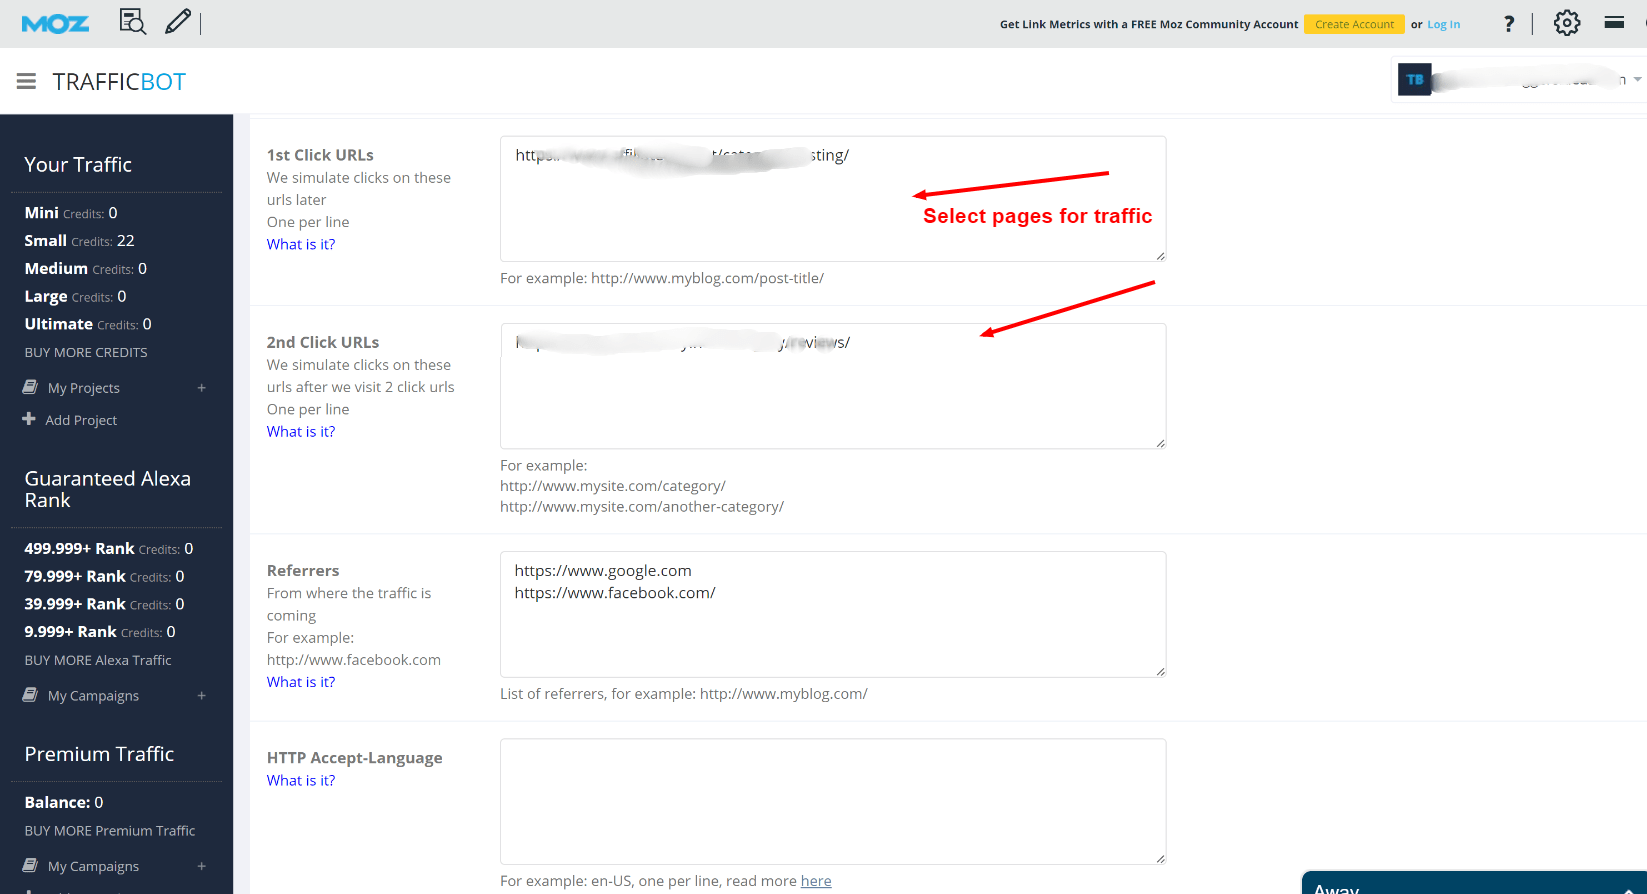Click Large Credits row
Image resolution: width=1647 pixels, height=894 pixels.
click(76, 297)
